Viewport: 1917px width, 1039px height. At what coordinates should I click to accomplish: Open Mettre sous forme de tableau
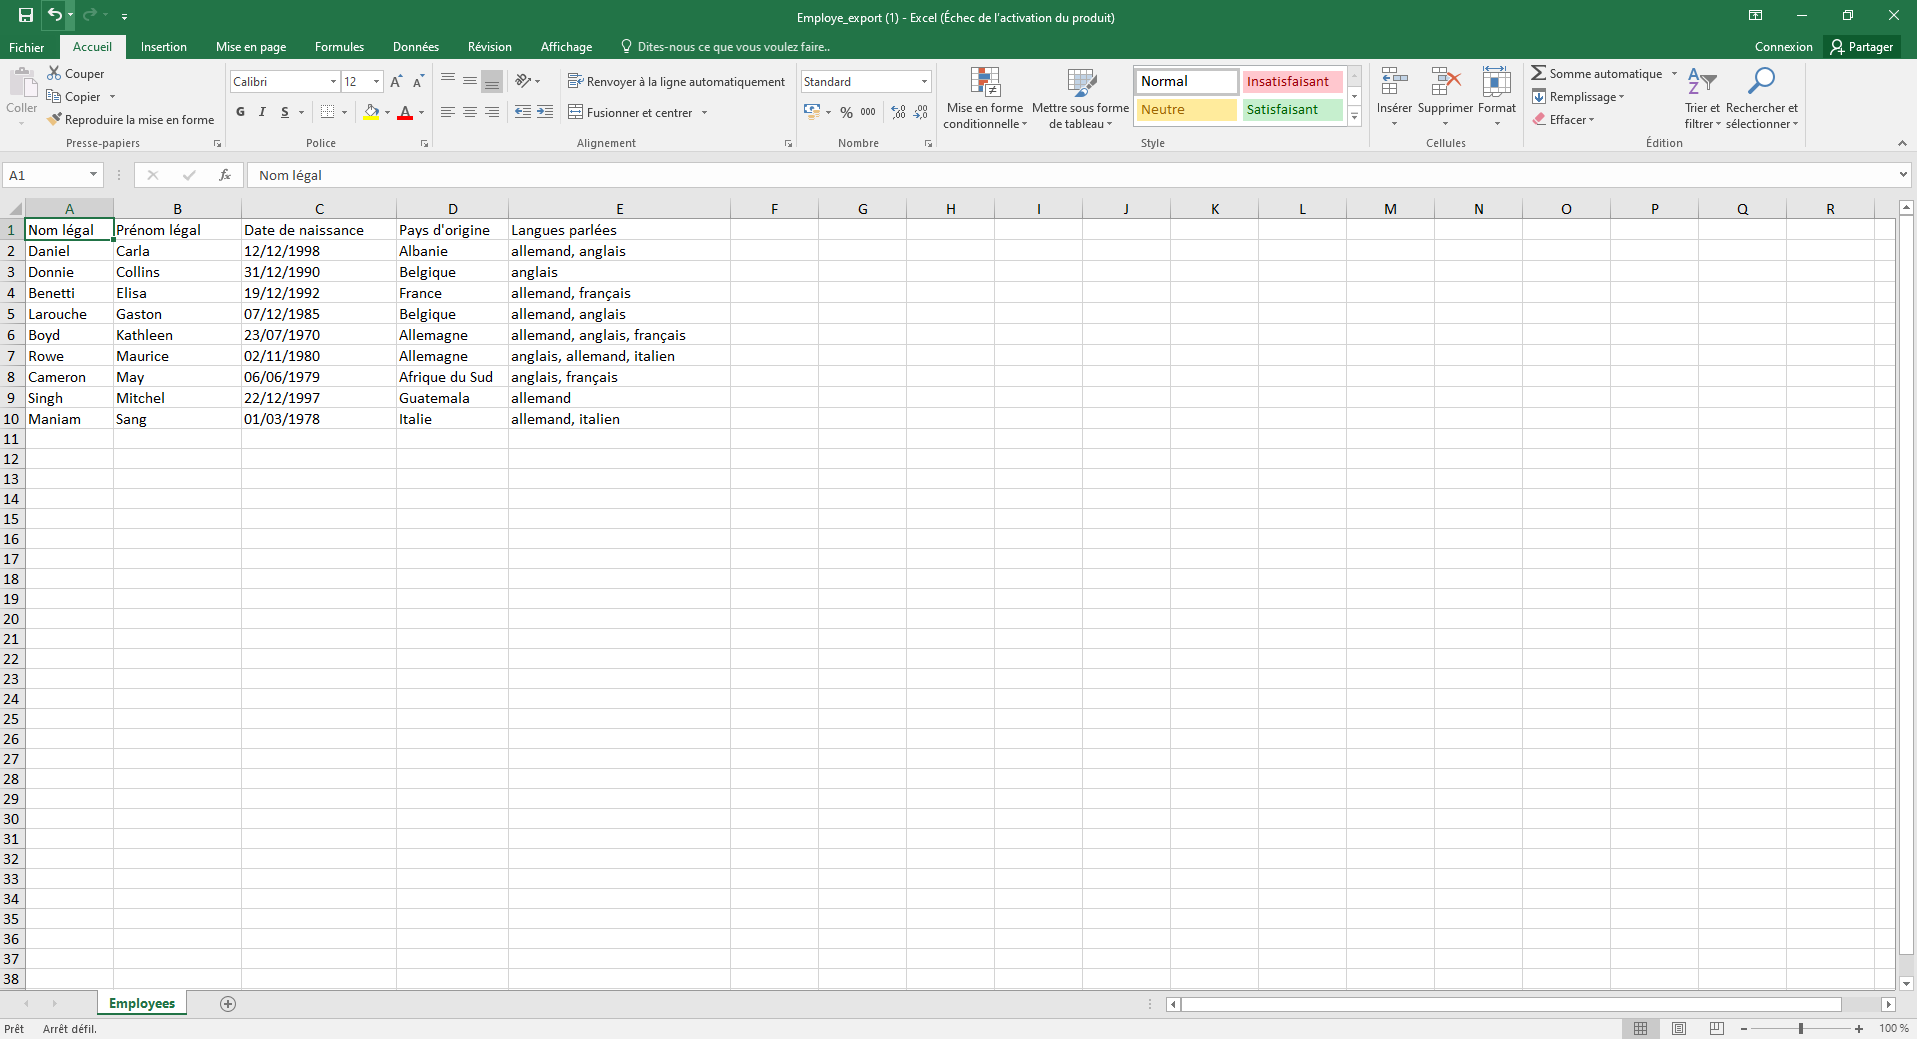[1080, 98]
